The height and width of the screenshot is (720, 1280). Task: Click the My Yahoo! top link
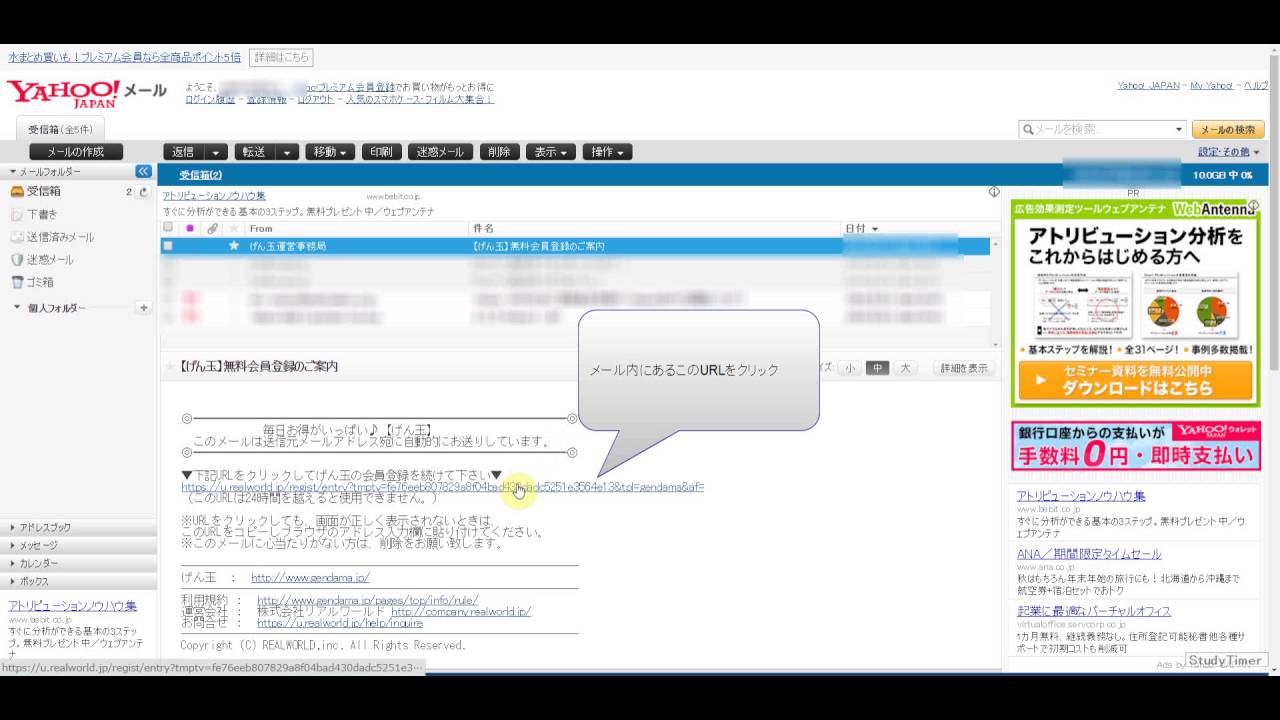pos(1211,86)
